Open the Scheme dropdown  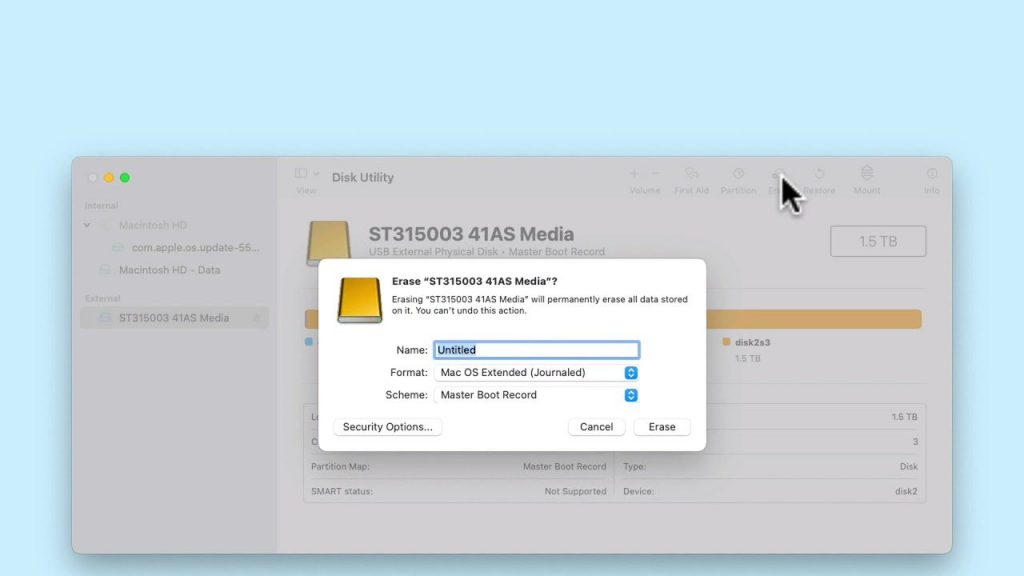tap(536, 395)
